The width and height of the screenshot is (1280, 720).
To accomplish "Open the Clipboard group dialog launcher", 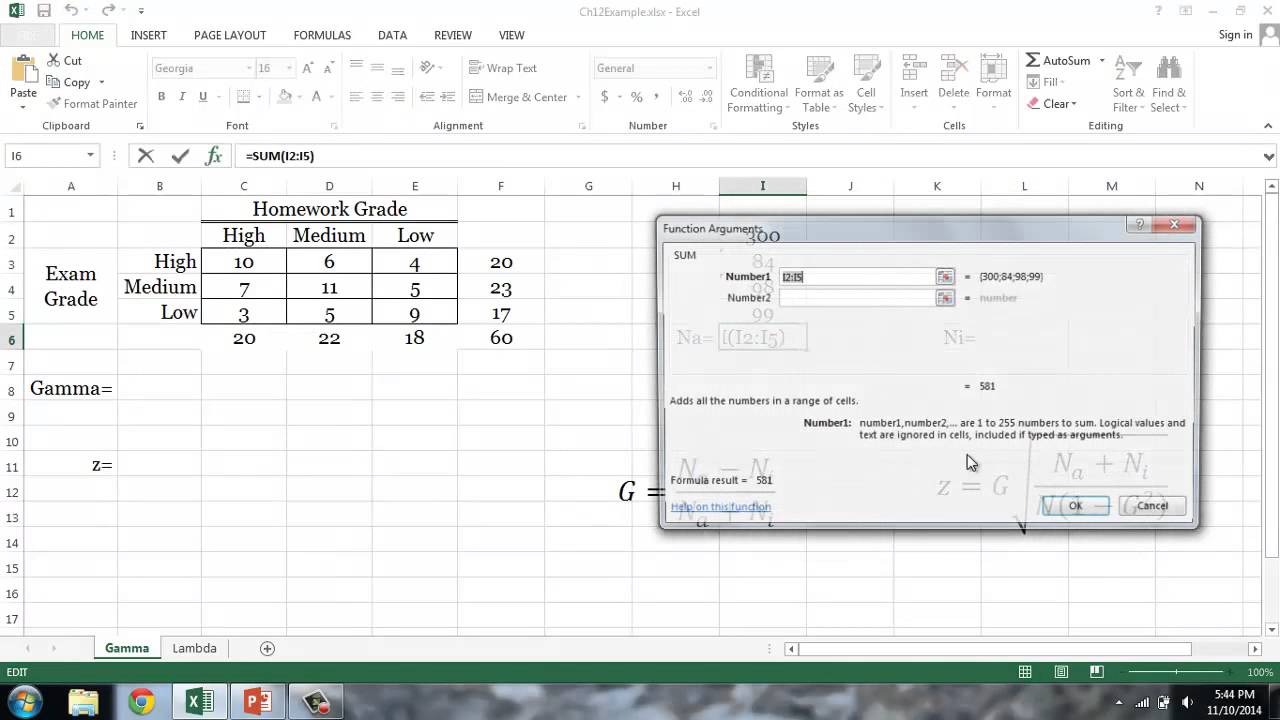I will click(x=140, y=126).
